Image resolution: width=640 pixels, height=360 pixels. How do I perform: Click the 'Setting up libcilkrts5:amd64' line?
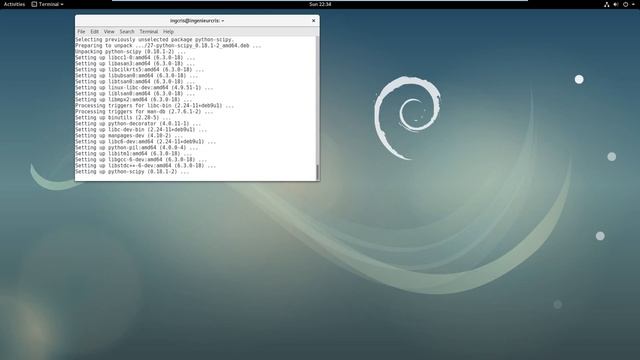(140, 70)
